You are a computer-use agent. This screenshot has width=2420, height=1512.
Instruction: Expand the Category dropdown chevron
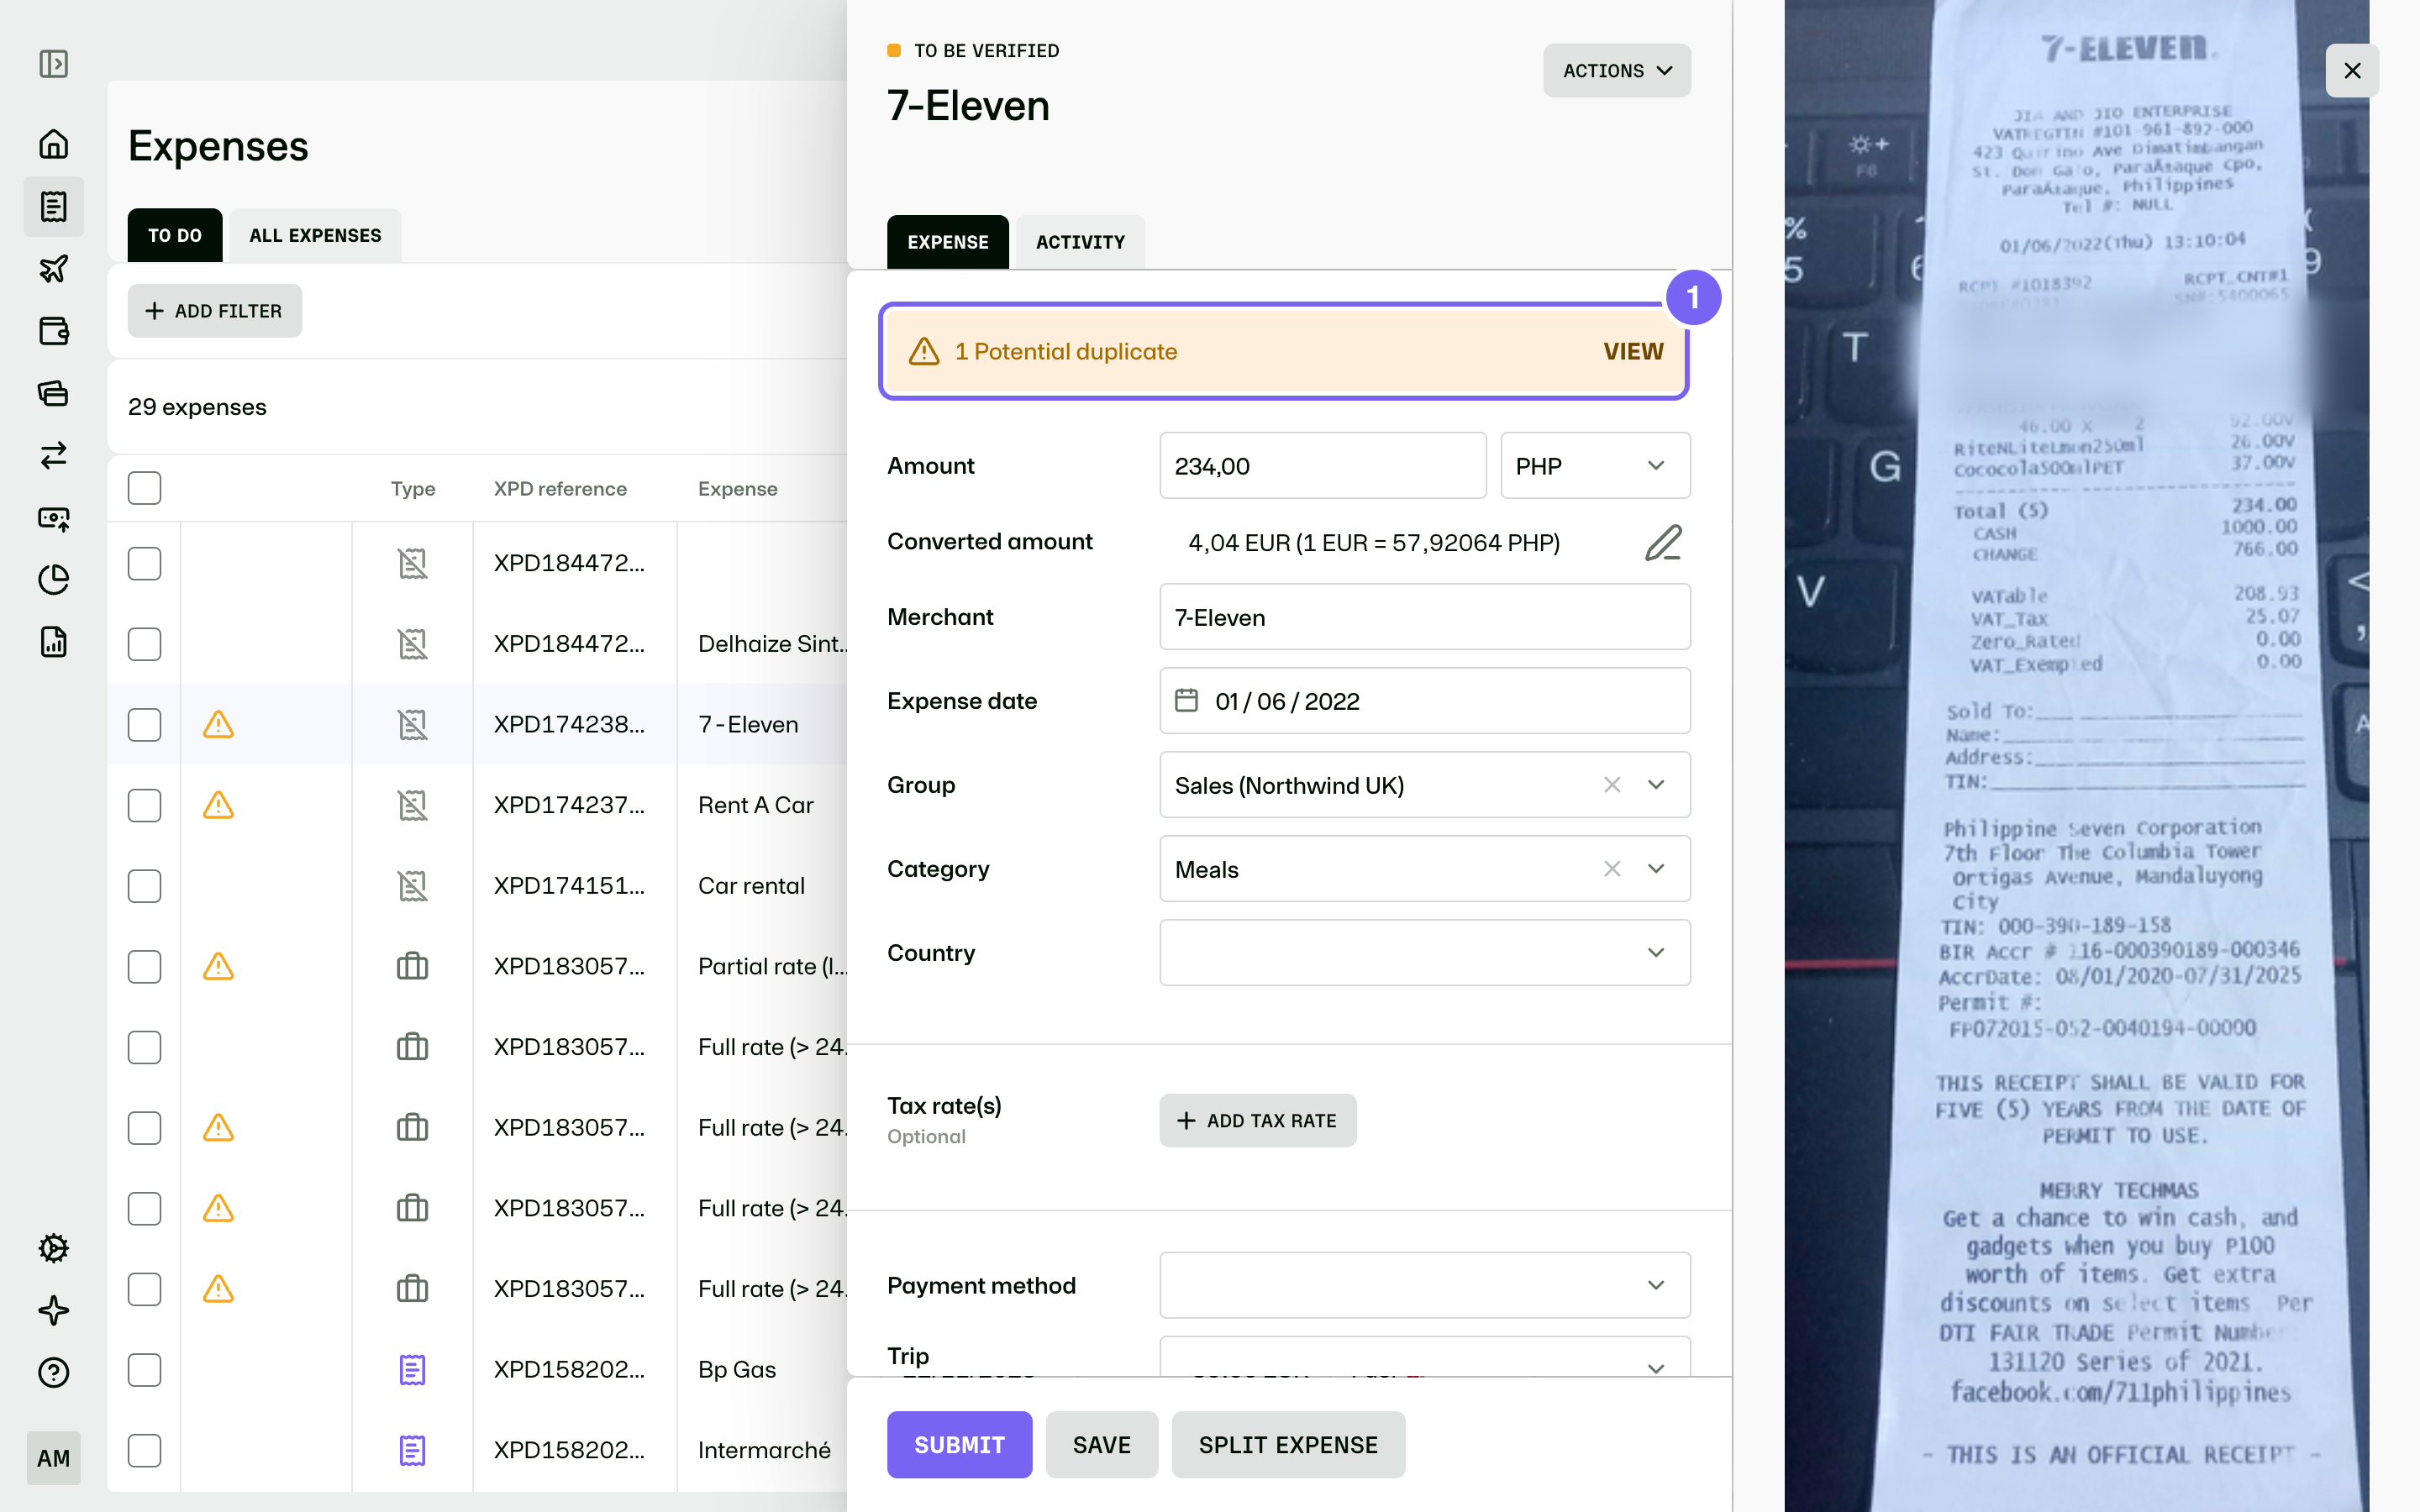tap(1656, 869)
